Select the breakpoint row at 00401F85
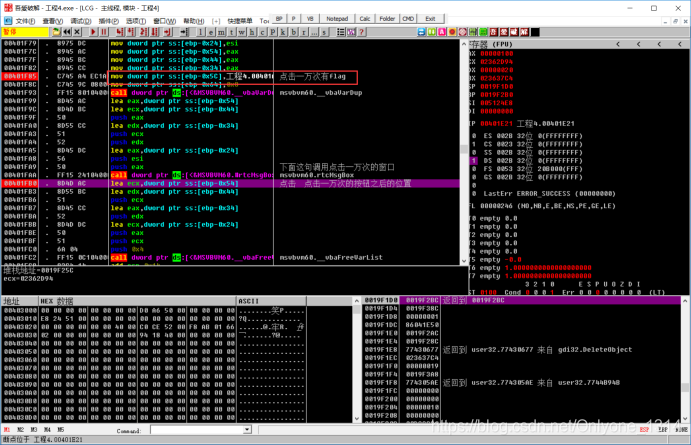Image resolution: width=691 pixels, height=445 pixels. [230, 76]
